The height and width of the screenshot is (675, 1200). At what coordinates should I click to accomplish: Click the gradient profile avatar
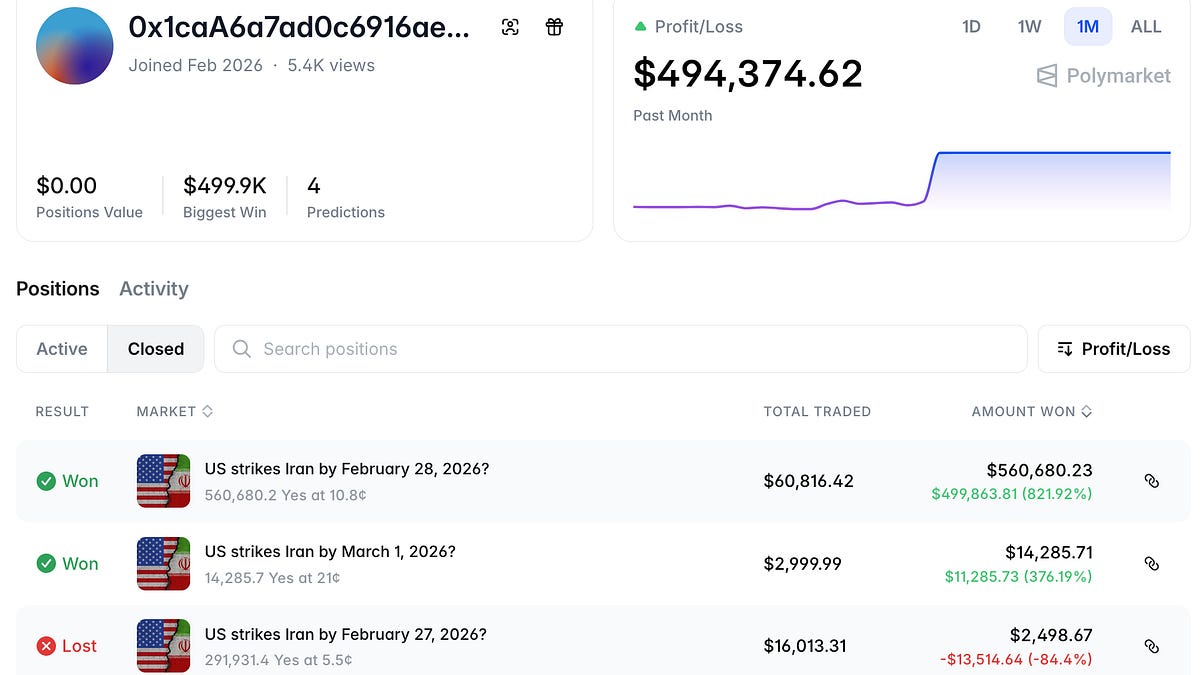[x=74, y=45]
